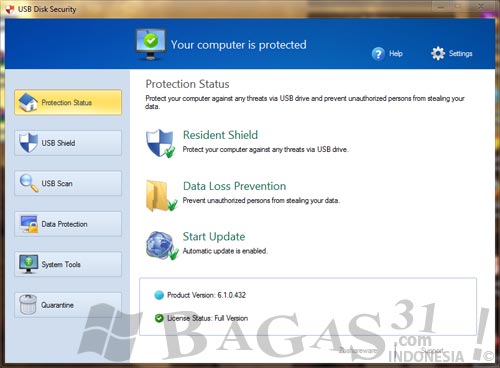The image size is (500, 368).
Task: Click the Resident Shield icon
Action: click(161, 143)
